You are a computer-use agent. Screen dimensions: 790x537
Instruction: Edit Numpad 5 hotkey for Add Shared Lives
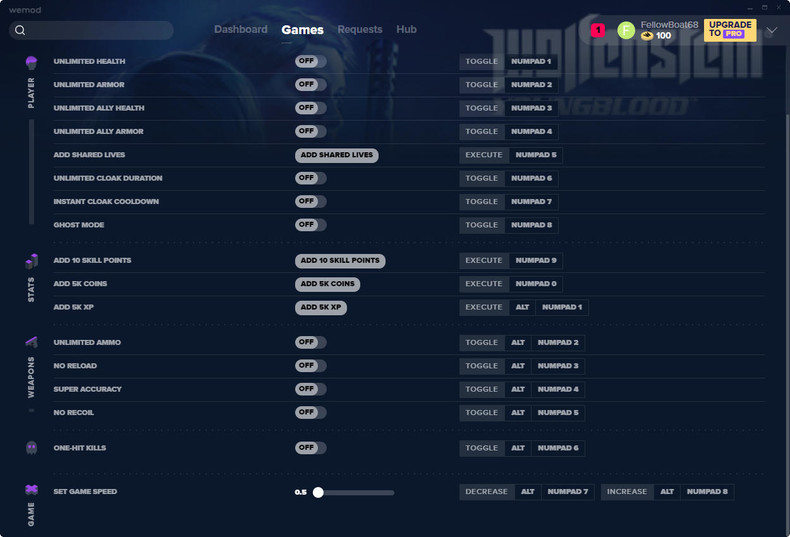pos(536,155)
